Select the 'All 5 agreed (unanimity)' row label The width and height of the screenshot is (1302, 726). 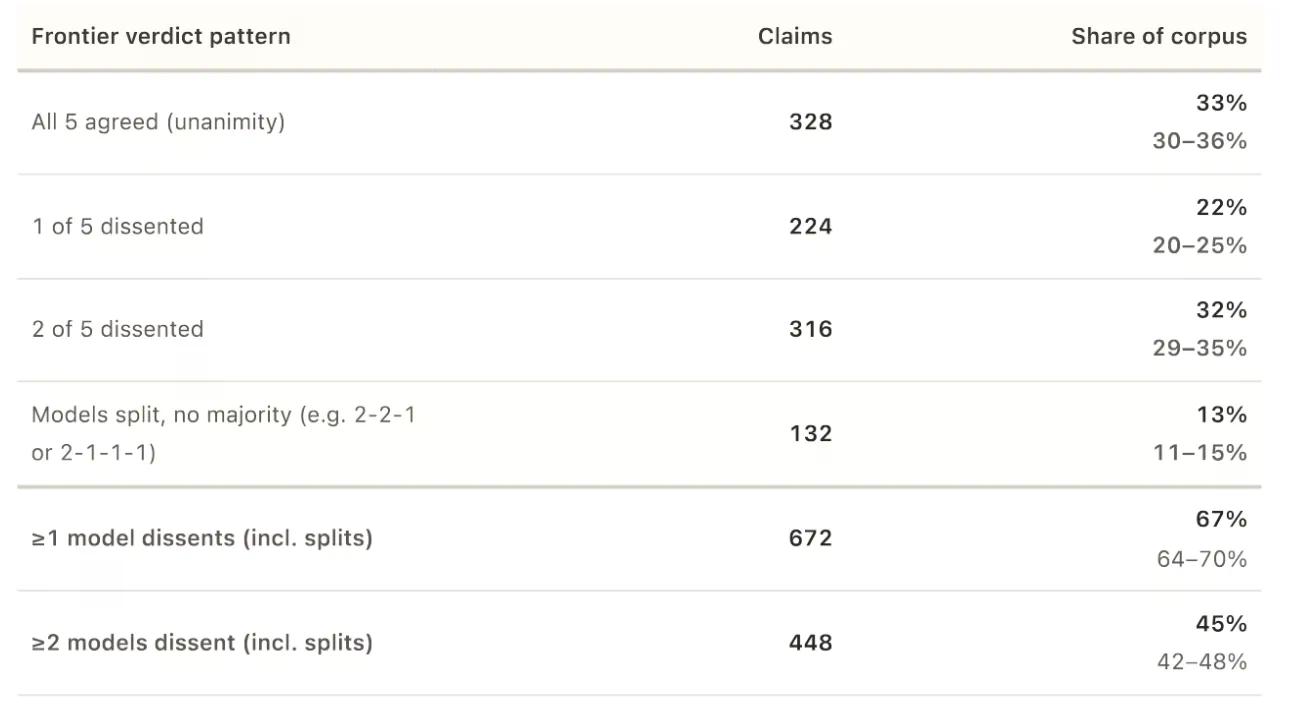coord(158,122)
